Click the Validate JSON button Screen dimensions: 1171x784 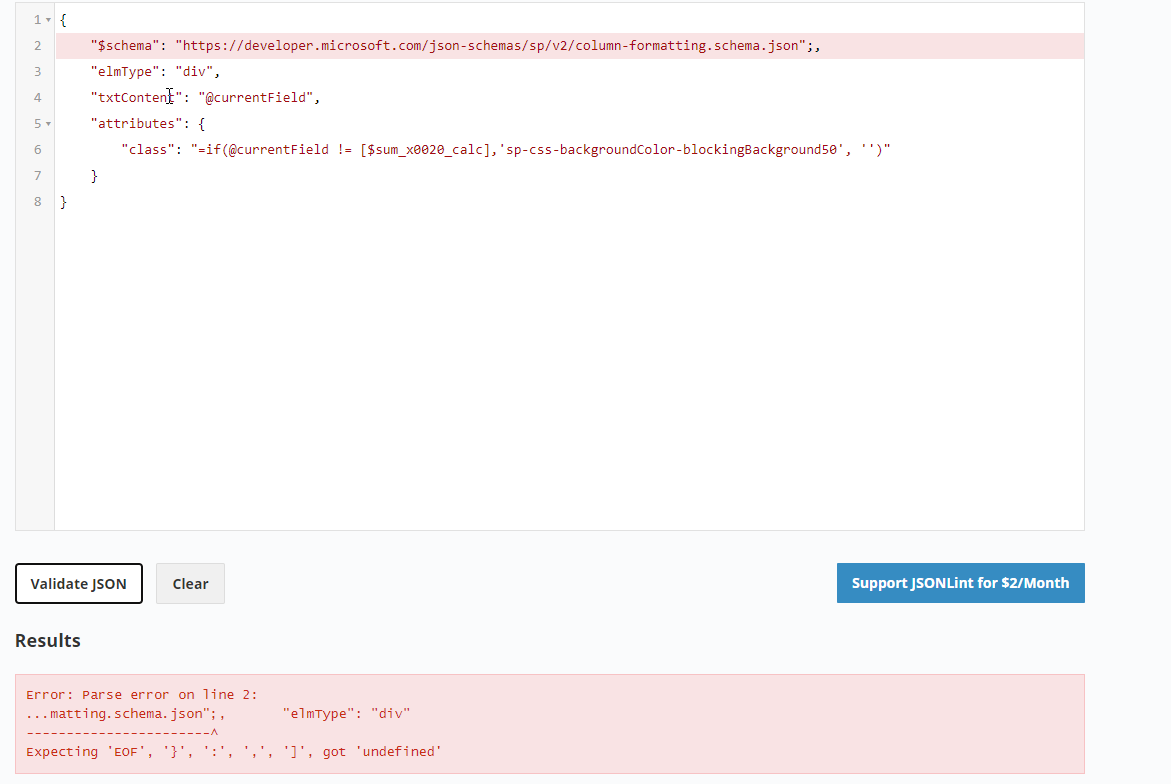tap(79, 583)
